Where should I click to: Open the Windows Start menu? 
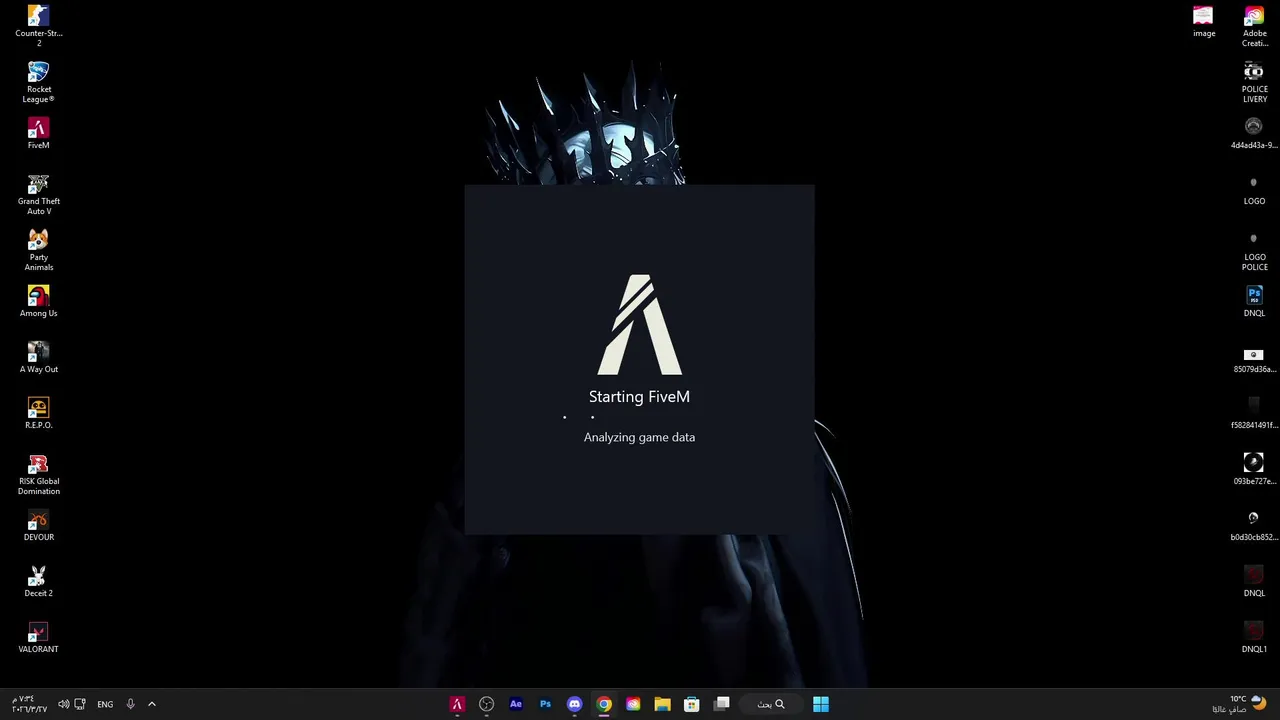point(821,704)
